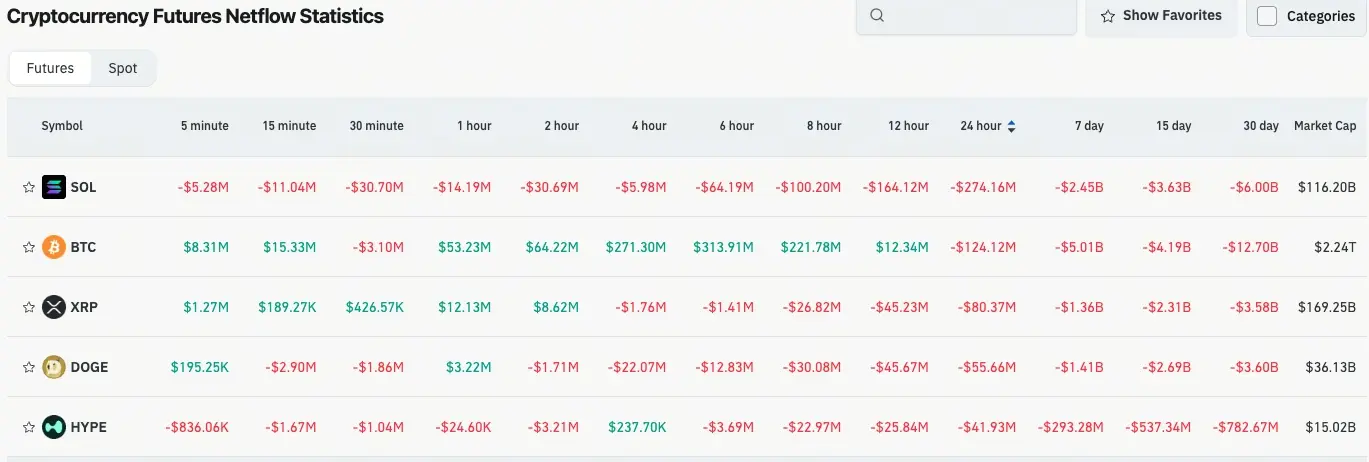Favorite BTC with its star icon

tap(29, 247)
